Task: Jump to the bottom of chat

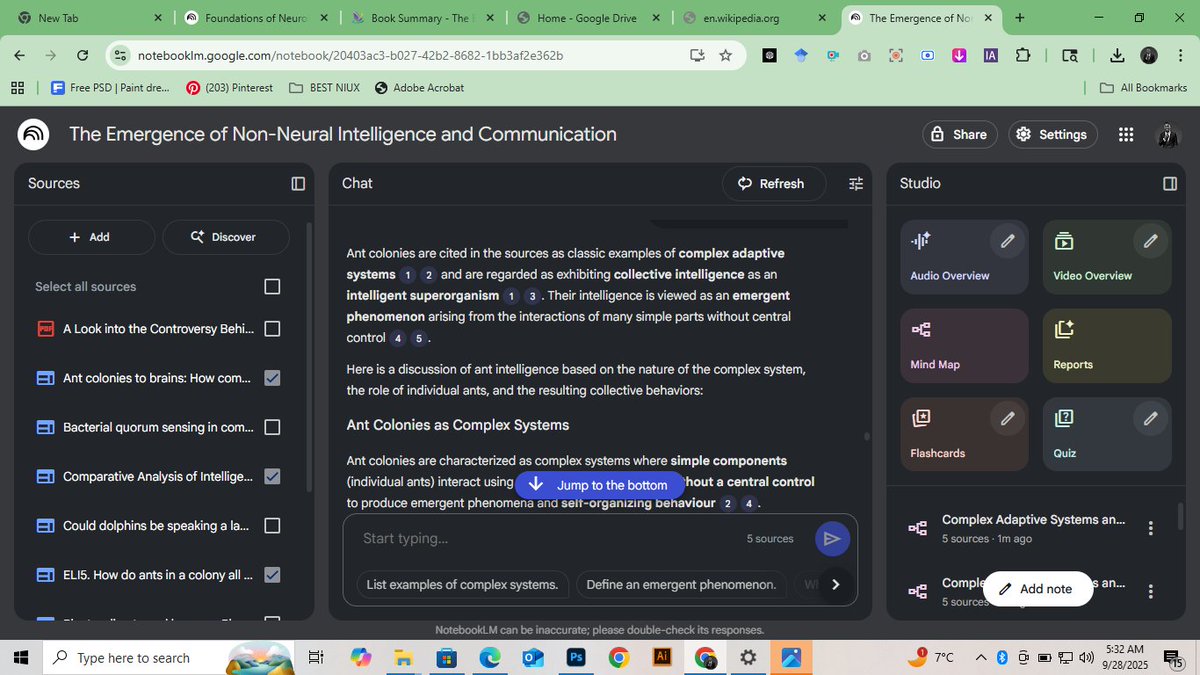Action: point(600,485)
